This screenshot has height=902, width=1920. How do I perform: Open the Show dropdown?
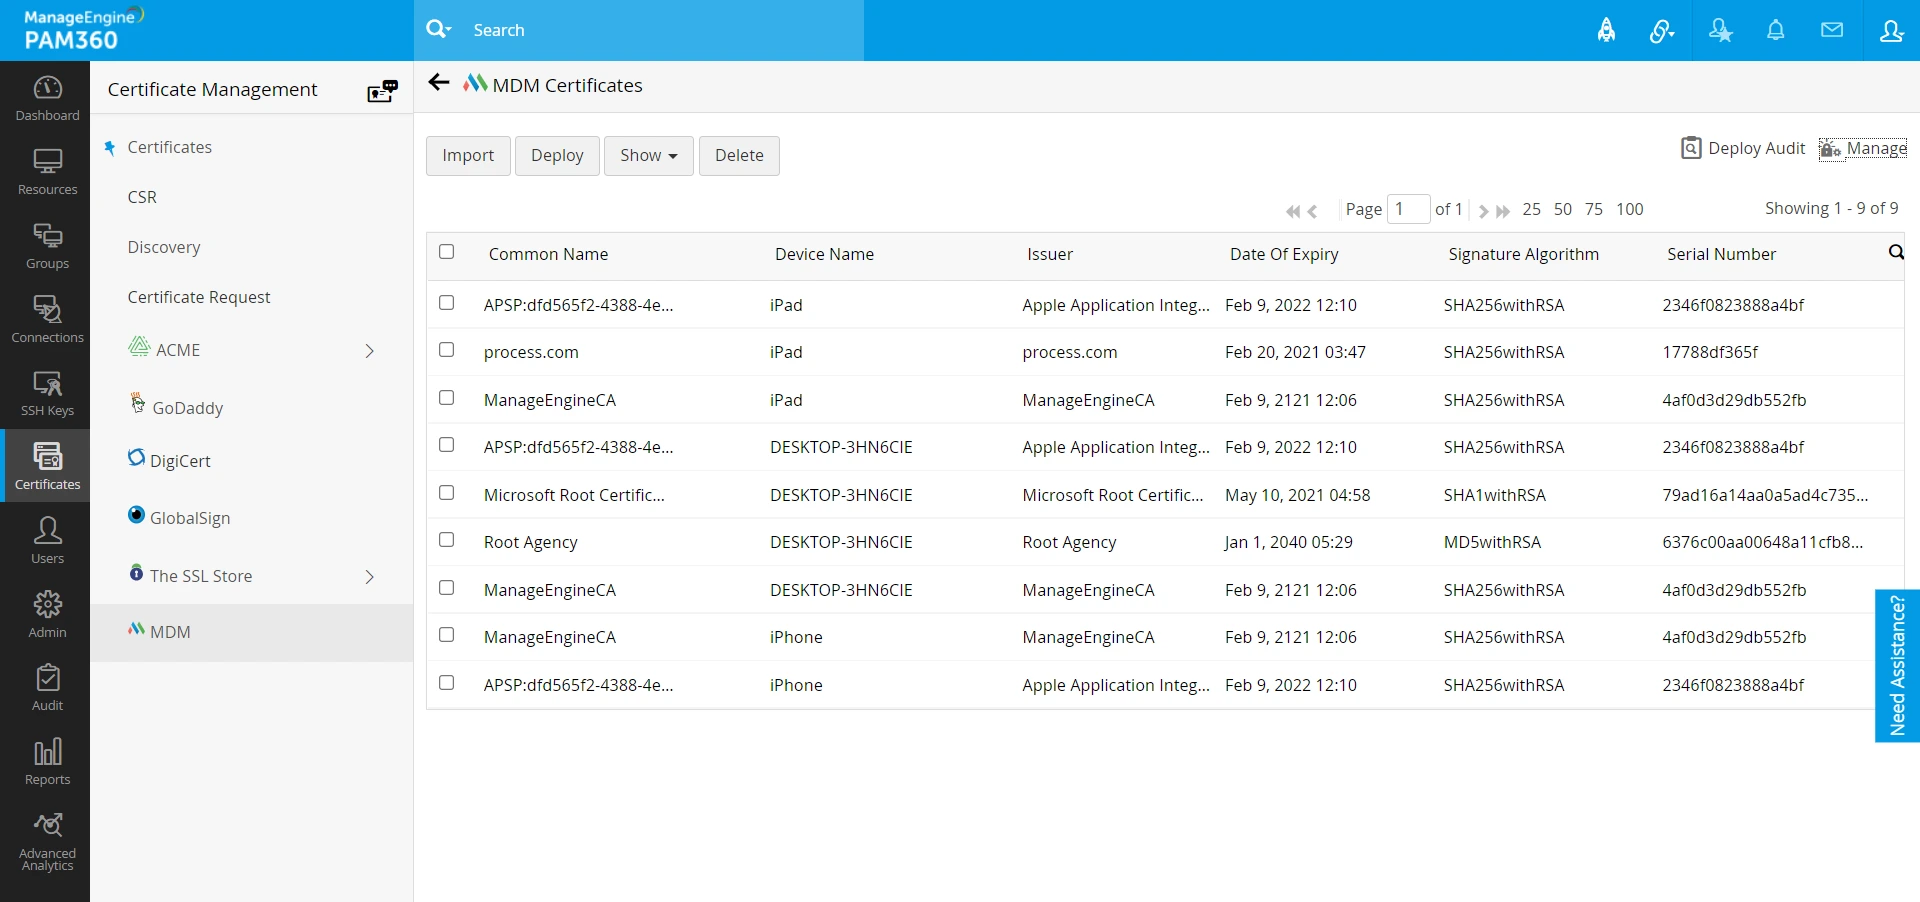[x=648, y=155]
